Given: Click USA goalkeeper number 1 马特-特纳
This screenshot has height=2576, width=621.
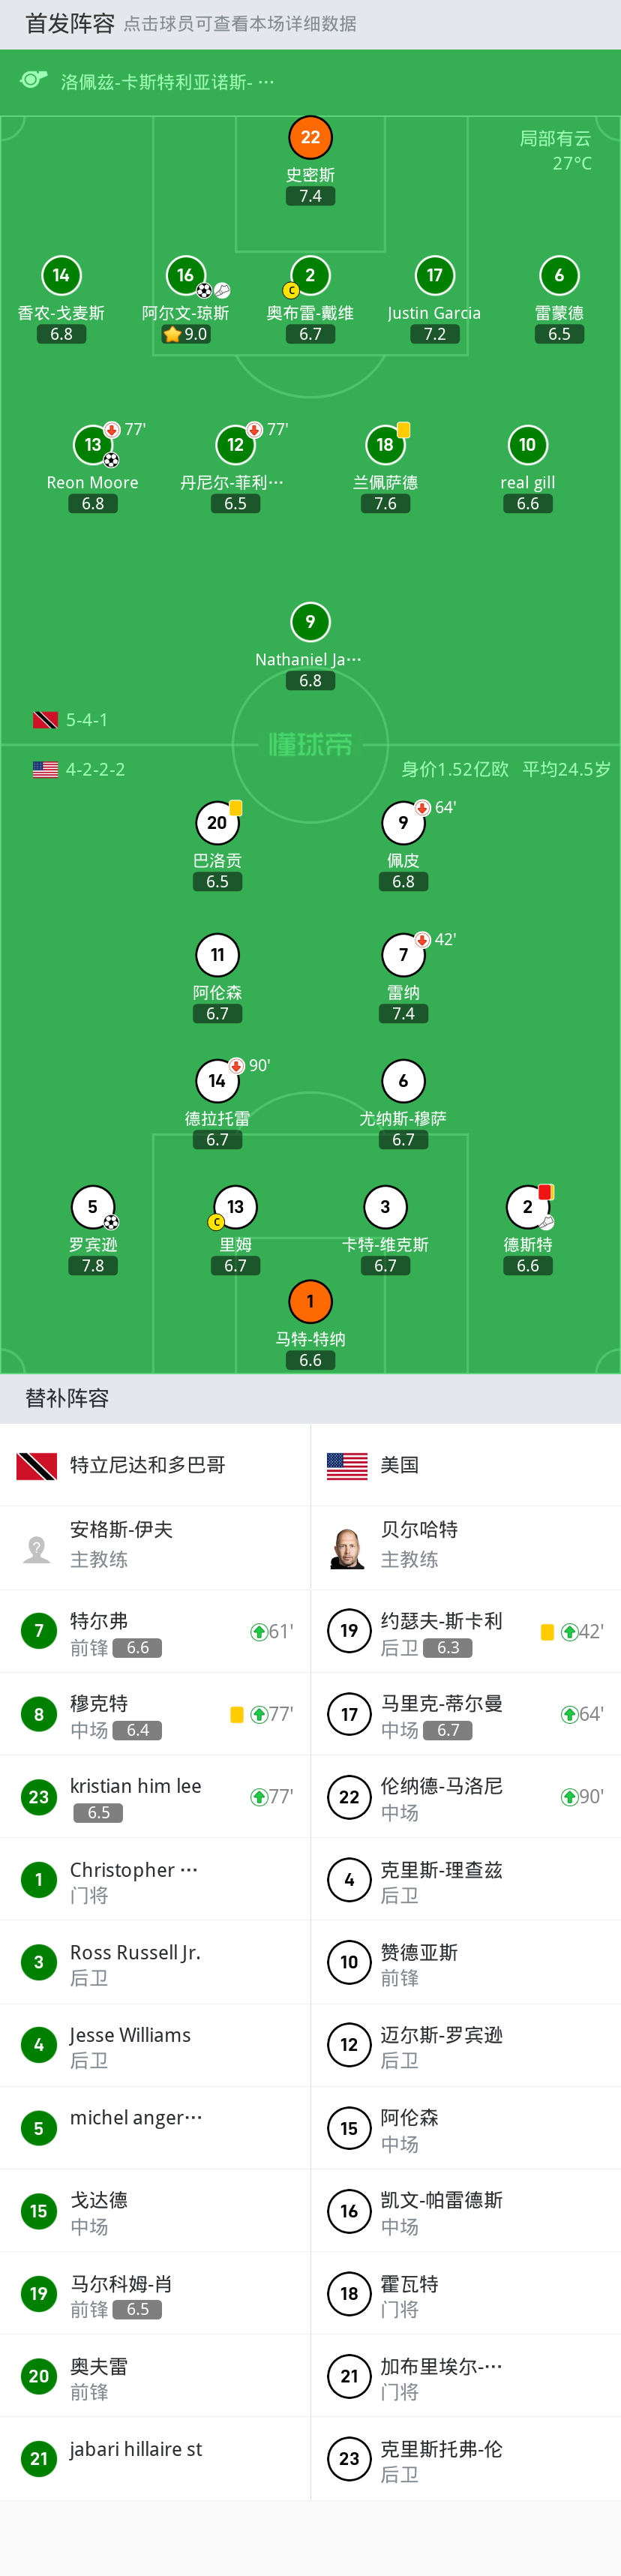Looking at the screenshot, I should pos(310,1301).
